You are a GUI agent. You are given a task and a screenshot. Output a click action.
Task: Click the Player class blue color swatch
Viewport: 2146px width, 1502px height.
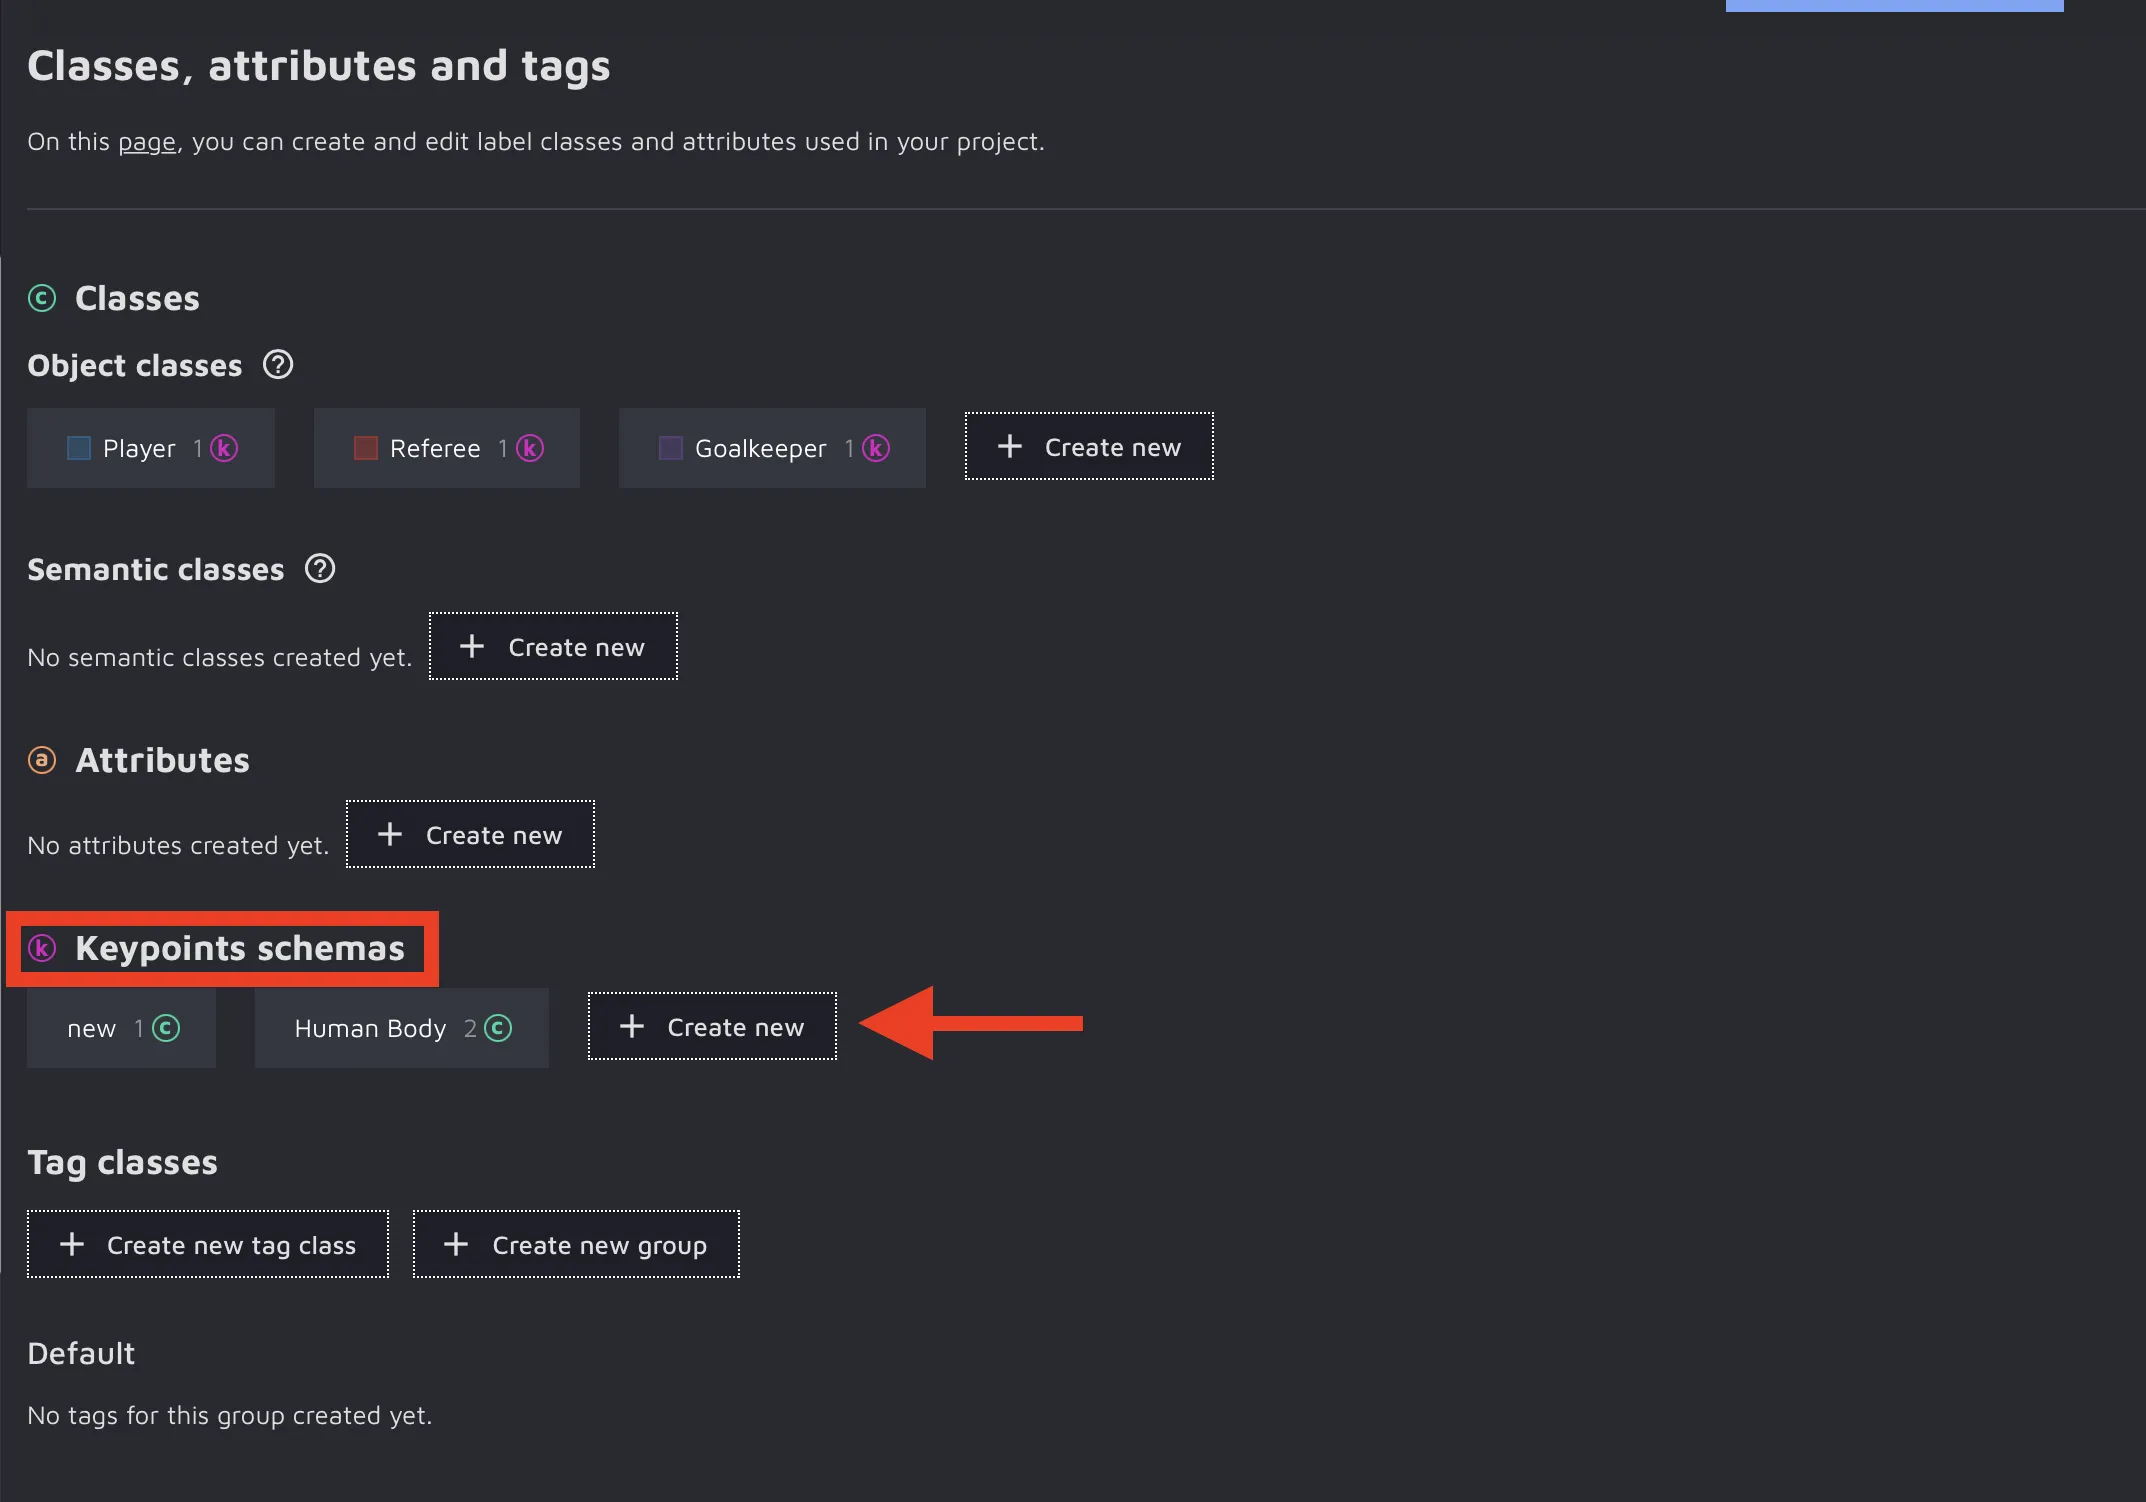pos(79,448)
